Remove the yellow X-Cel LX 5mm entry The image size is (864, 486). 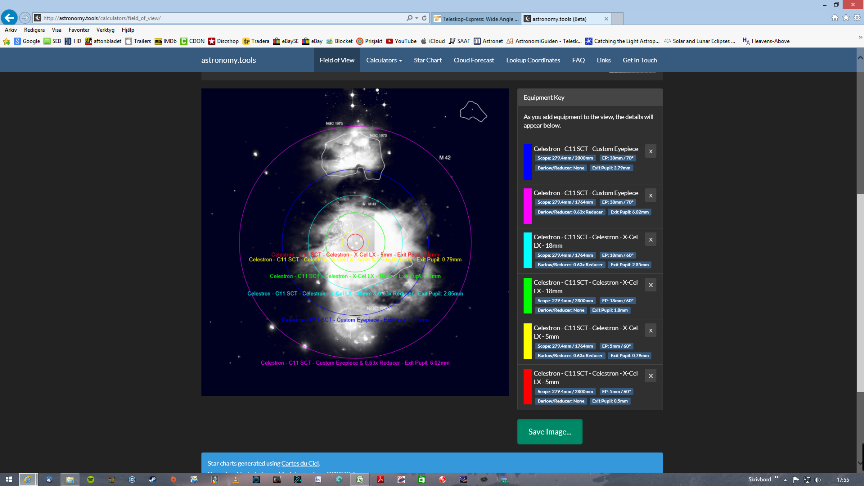pos(650,330)
